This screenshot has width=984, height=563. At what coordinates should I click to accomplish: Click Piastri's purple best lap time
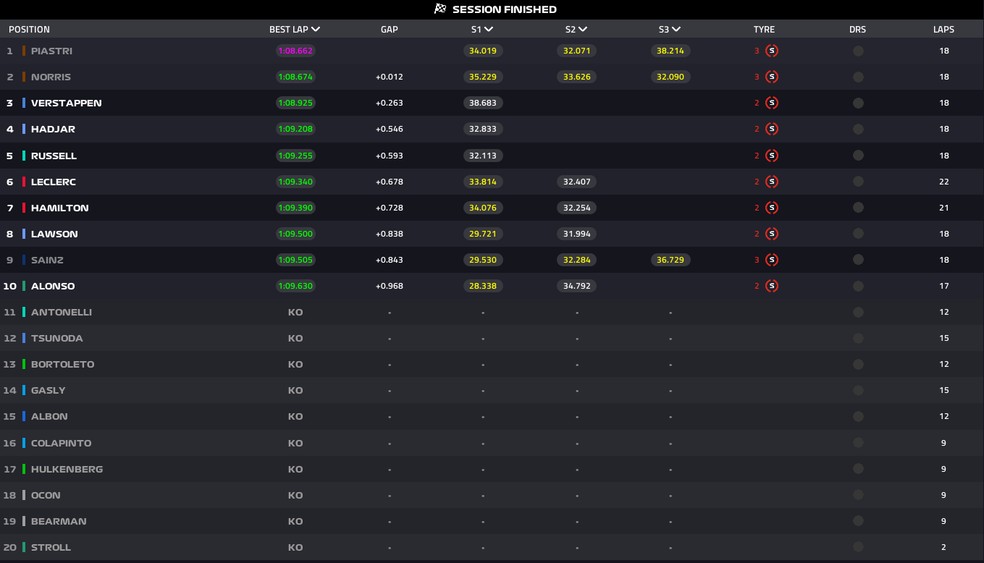pos(295,51)
